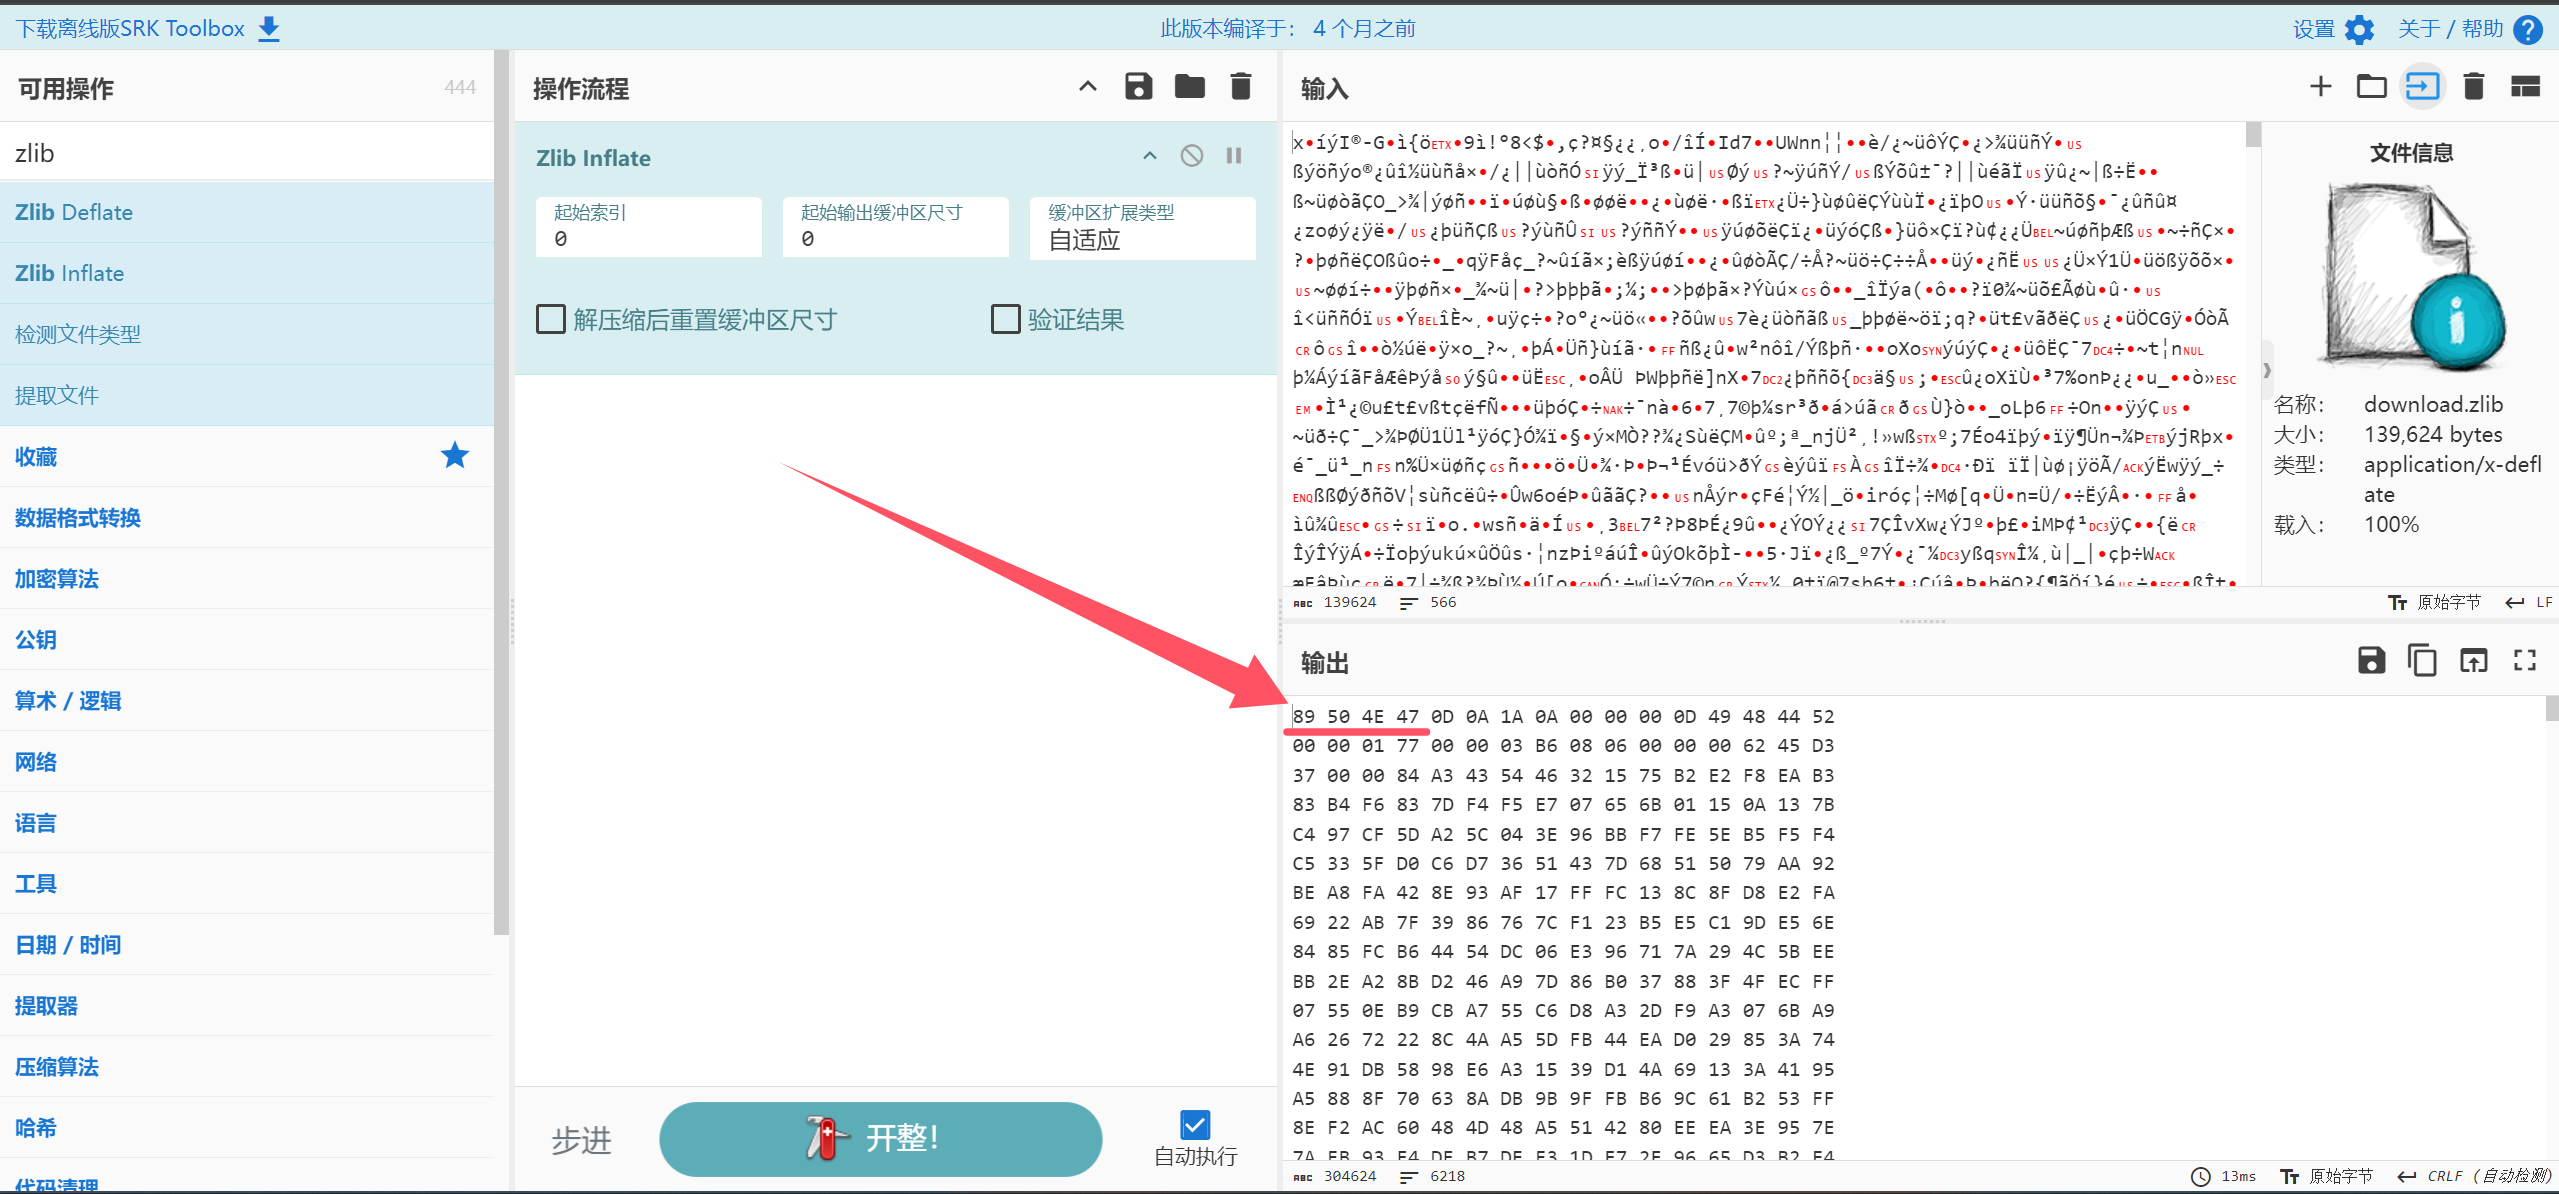Screen dimensions: 2559x1194
Task: Toggle the 自动执行 checkbox
Action: coord(1195,1125)
